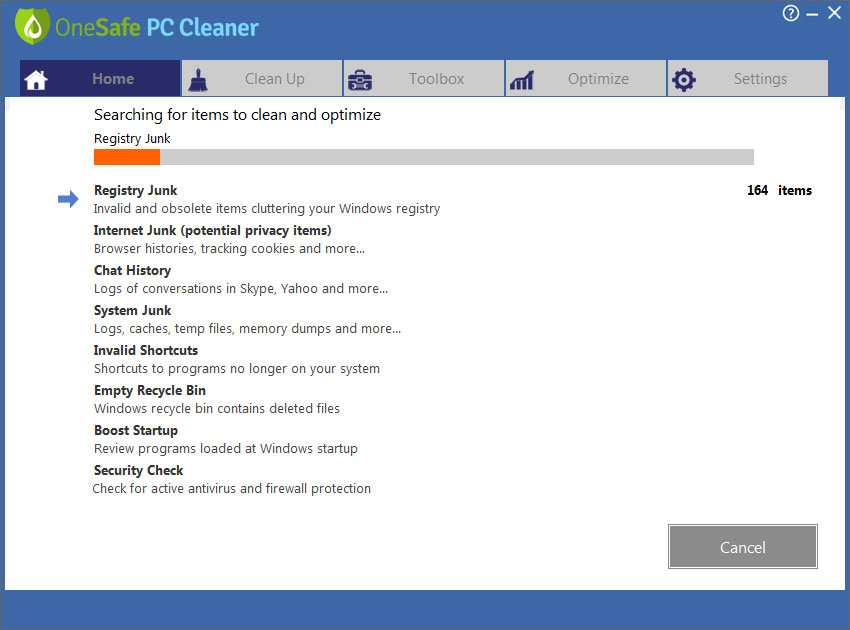Click the home icon on the Home tab
The height and width of the screenshot is (630, 850).
pos(36,80)
